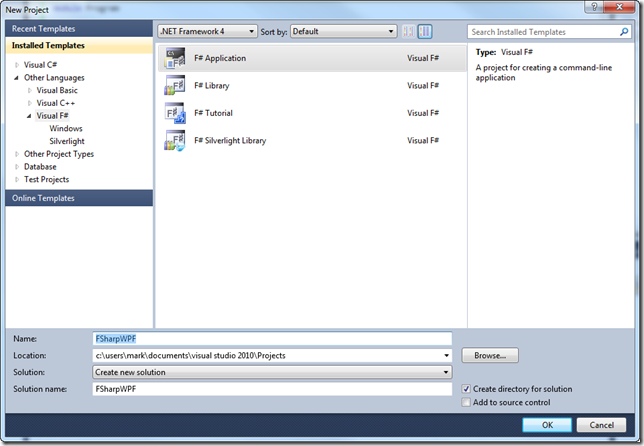Open the Online Templates section
The width and height of the screenshot is (644, 446).
(x=79, y=198)
